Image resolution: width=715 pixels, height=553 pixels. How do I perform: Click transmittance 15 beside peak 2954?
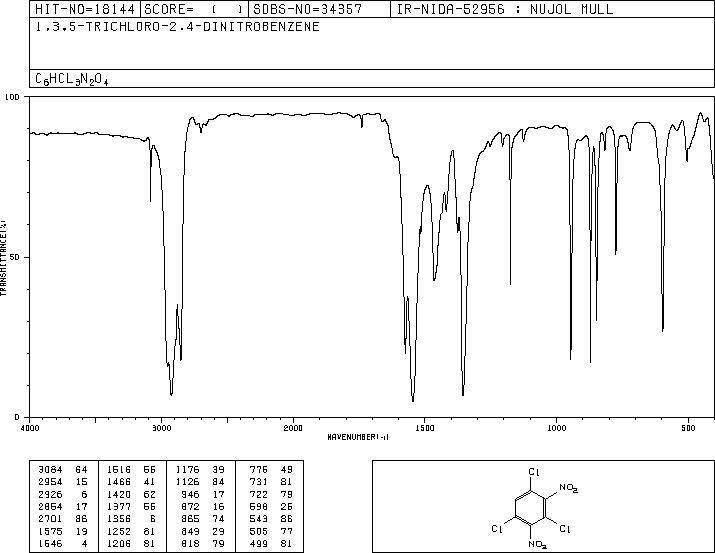pos(81,482)
